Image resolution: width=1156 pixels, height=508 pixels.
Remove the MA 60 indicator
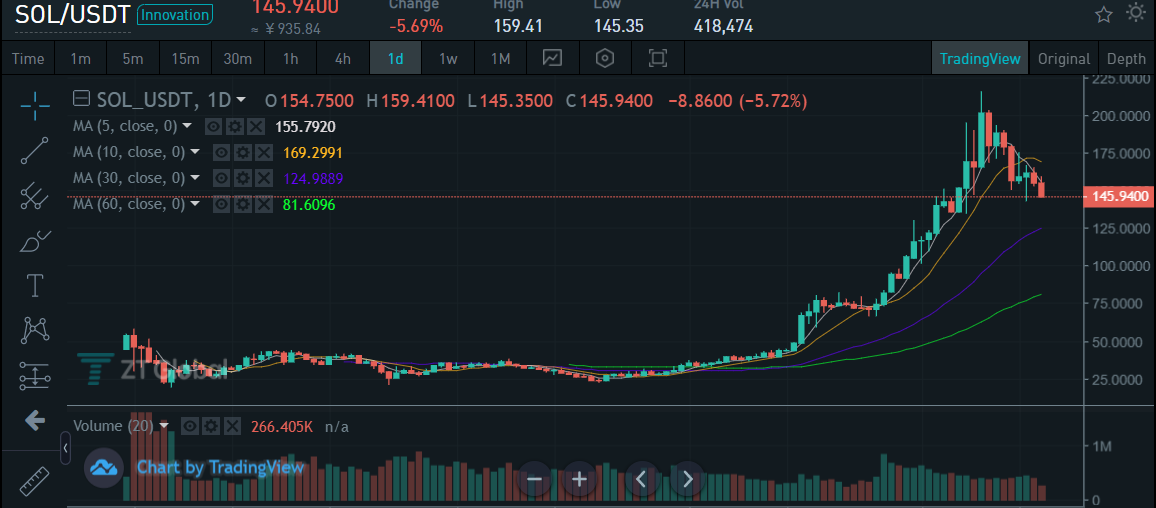tap(263, 204)
